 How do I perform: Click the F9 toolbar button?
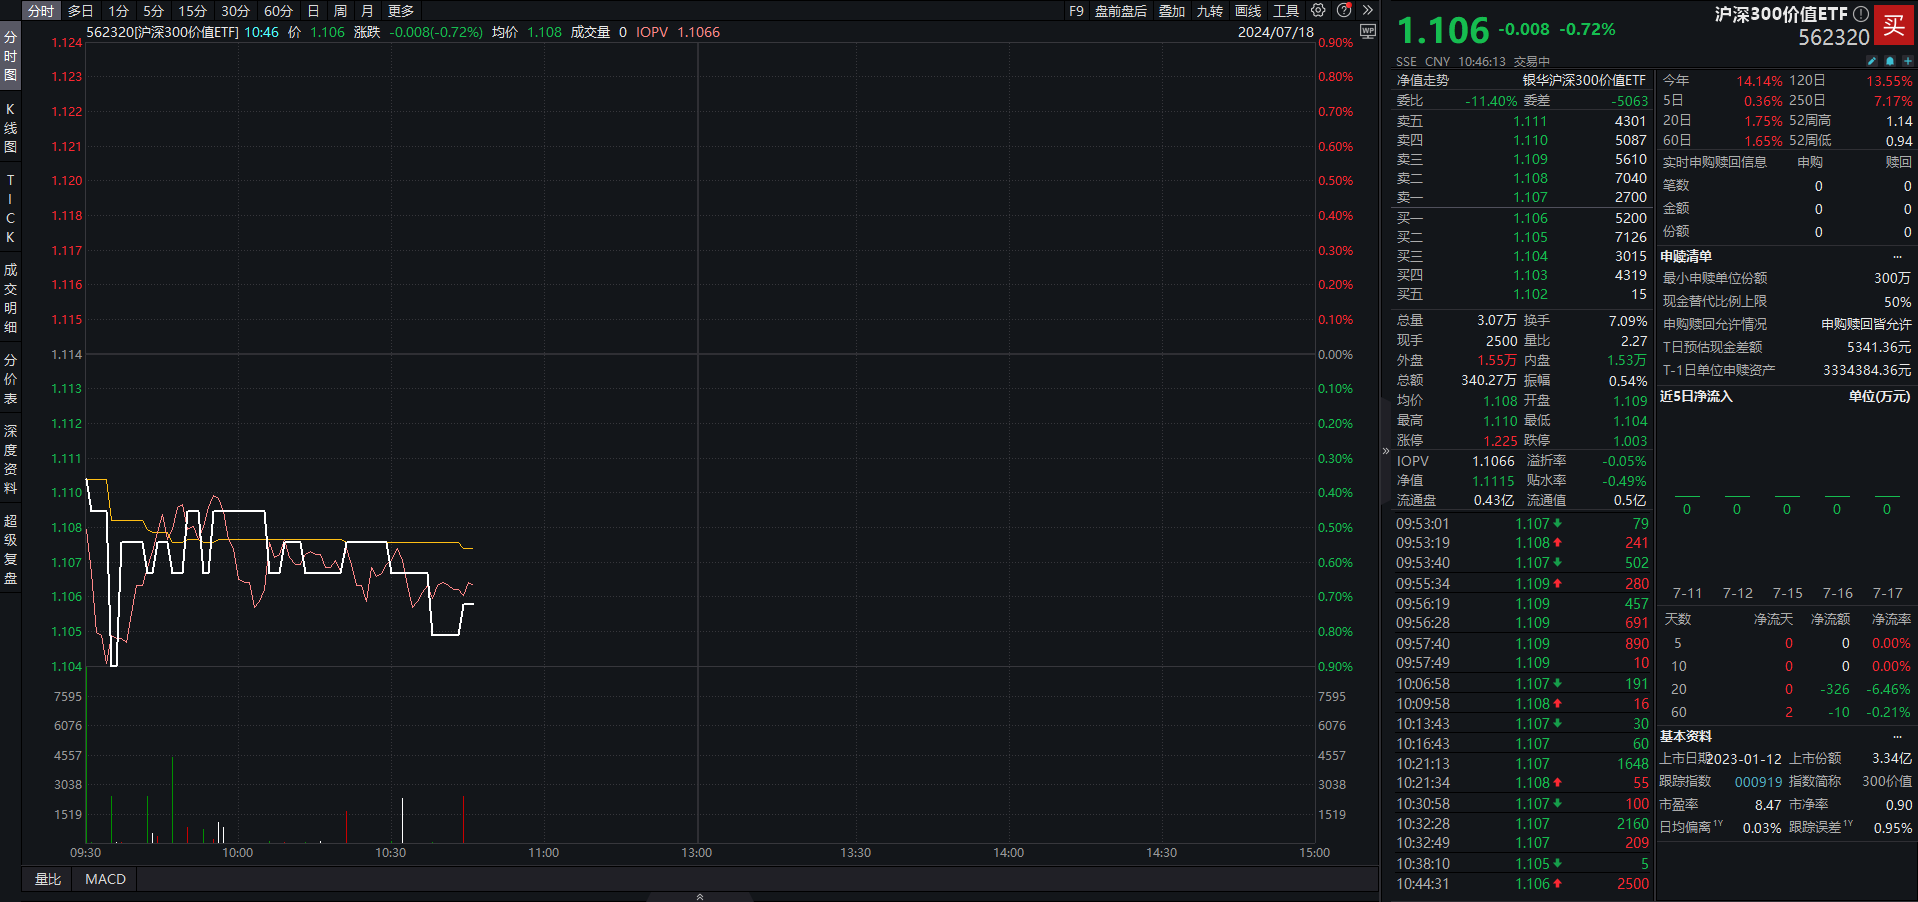click(x=1076, y=11)
